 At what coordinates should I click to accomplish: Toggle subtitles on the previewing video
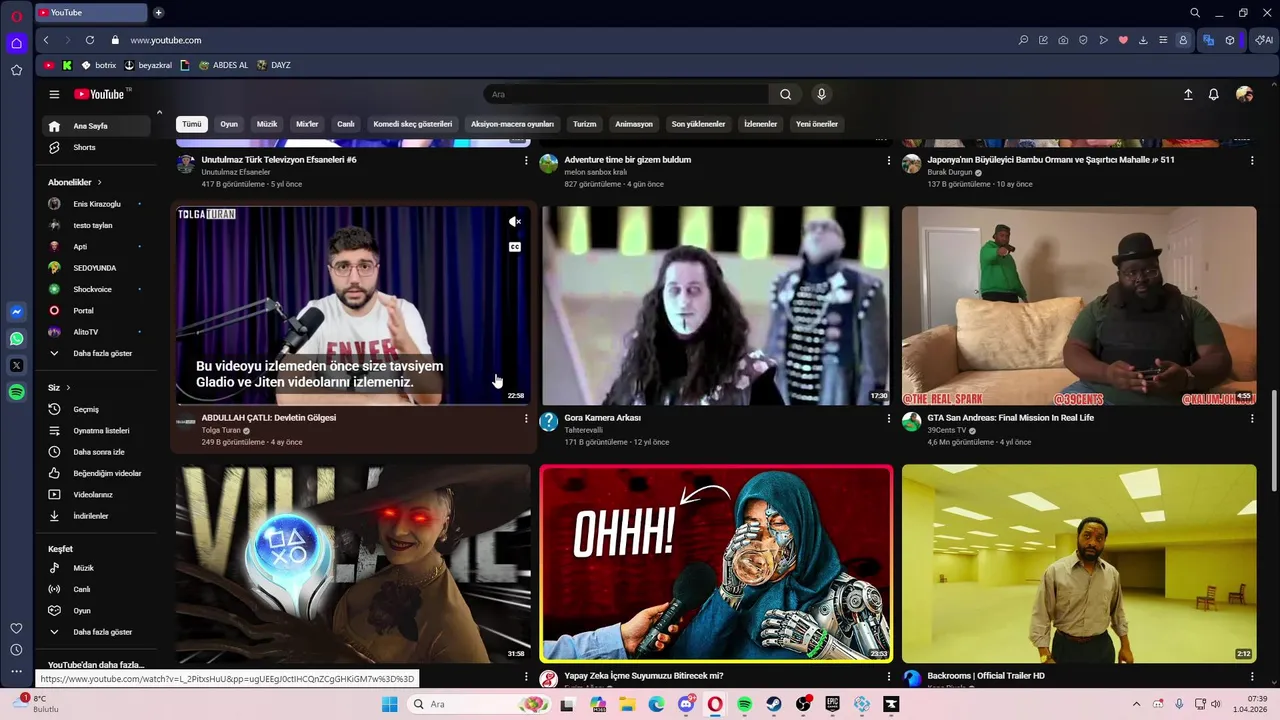point(515,247)
